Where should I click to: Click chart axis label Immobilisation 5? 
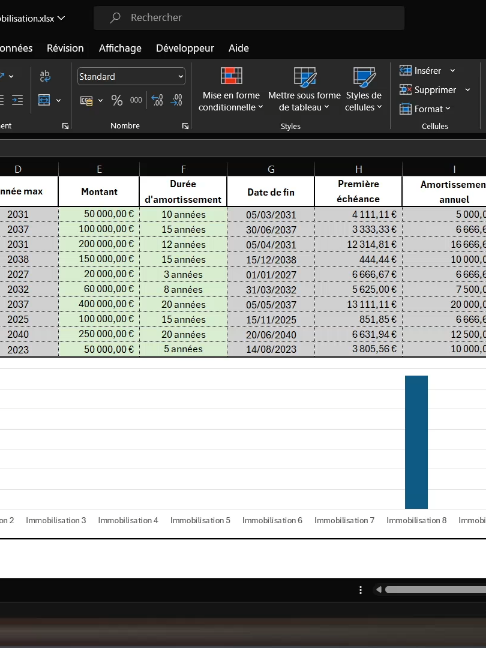[x=200, y=520]
